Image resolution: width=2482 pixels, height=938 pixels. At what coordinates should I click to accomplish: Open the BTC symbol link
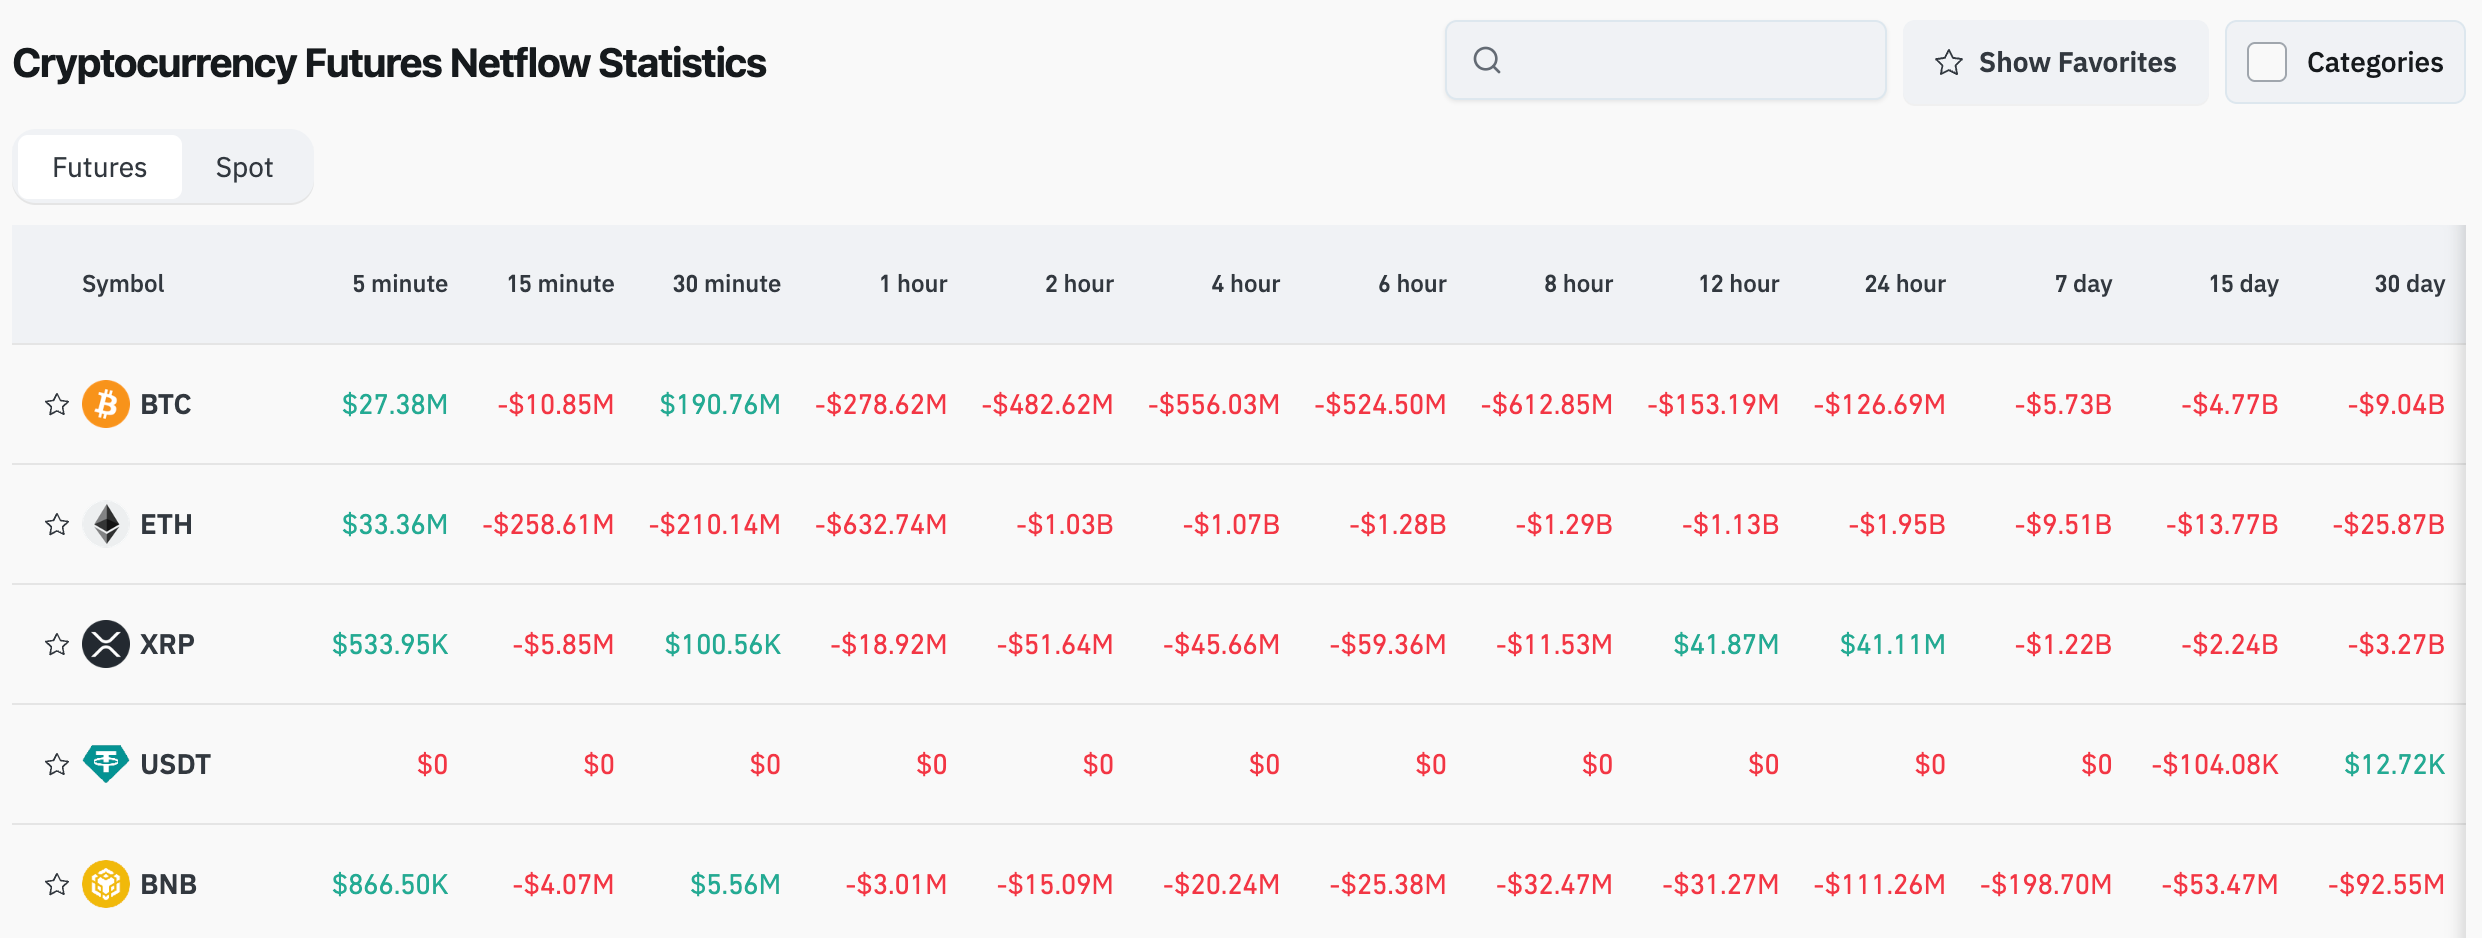tap(166, 404)
